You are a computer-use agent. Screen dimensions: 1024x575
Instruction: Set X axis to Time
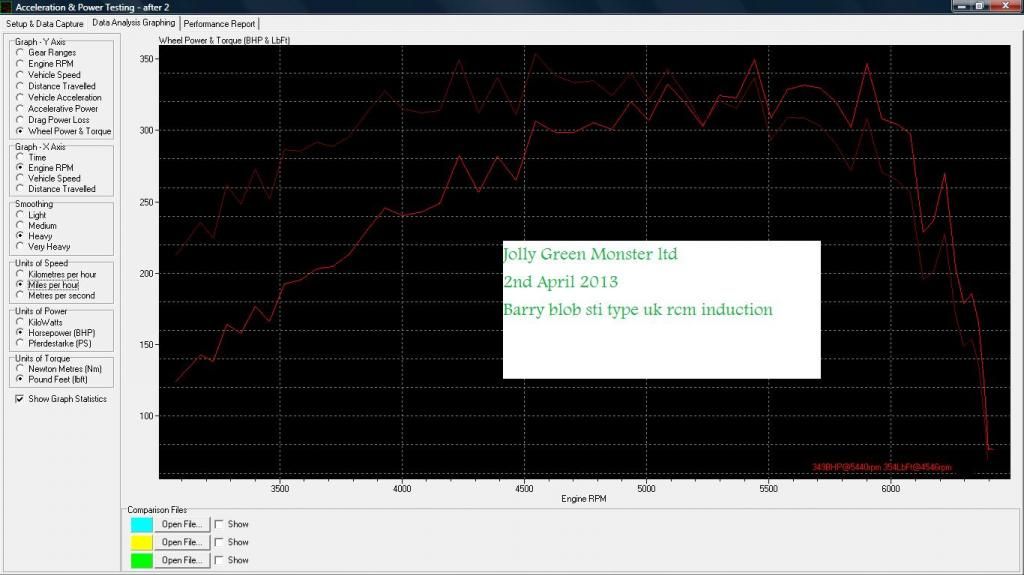point(21,158)
